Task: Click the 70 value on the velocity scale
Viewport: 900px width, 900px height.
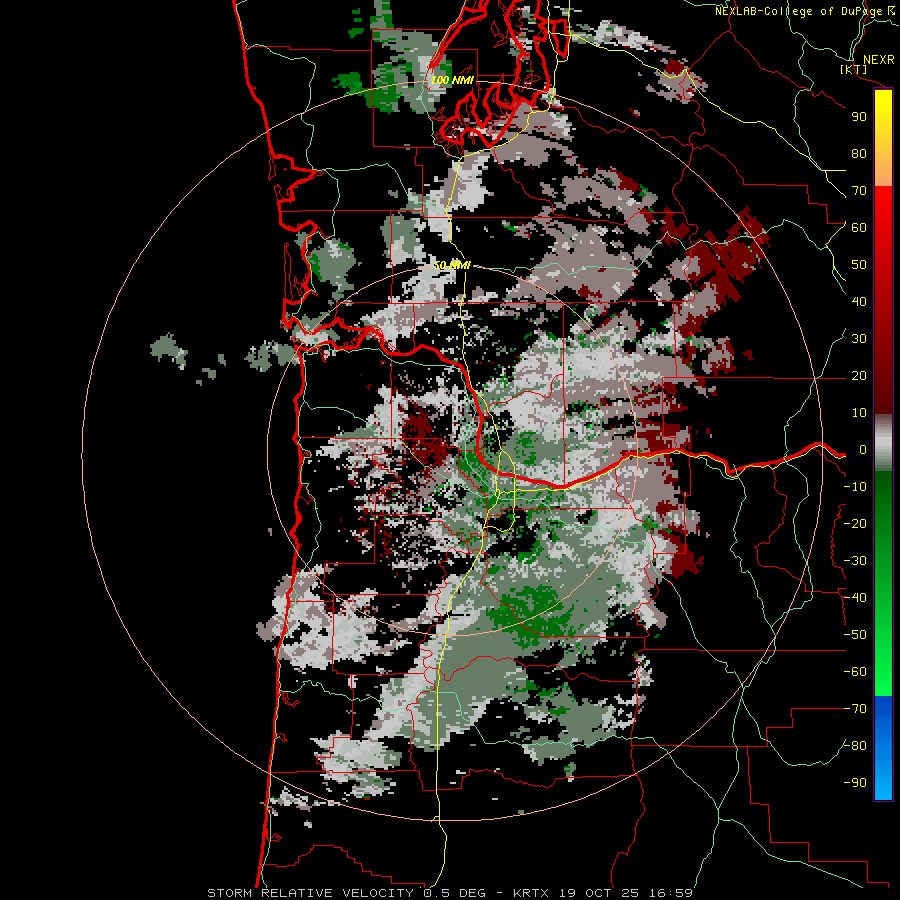Action: (859, 191)
